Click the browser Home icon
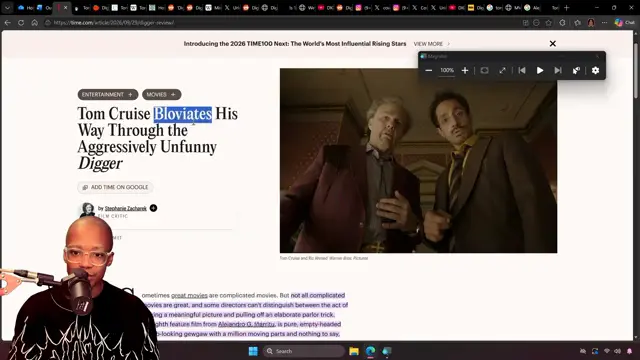 [35, 23]
